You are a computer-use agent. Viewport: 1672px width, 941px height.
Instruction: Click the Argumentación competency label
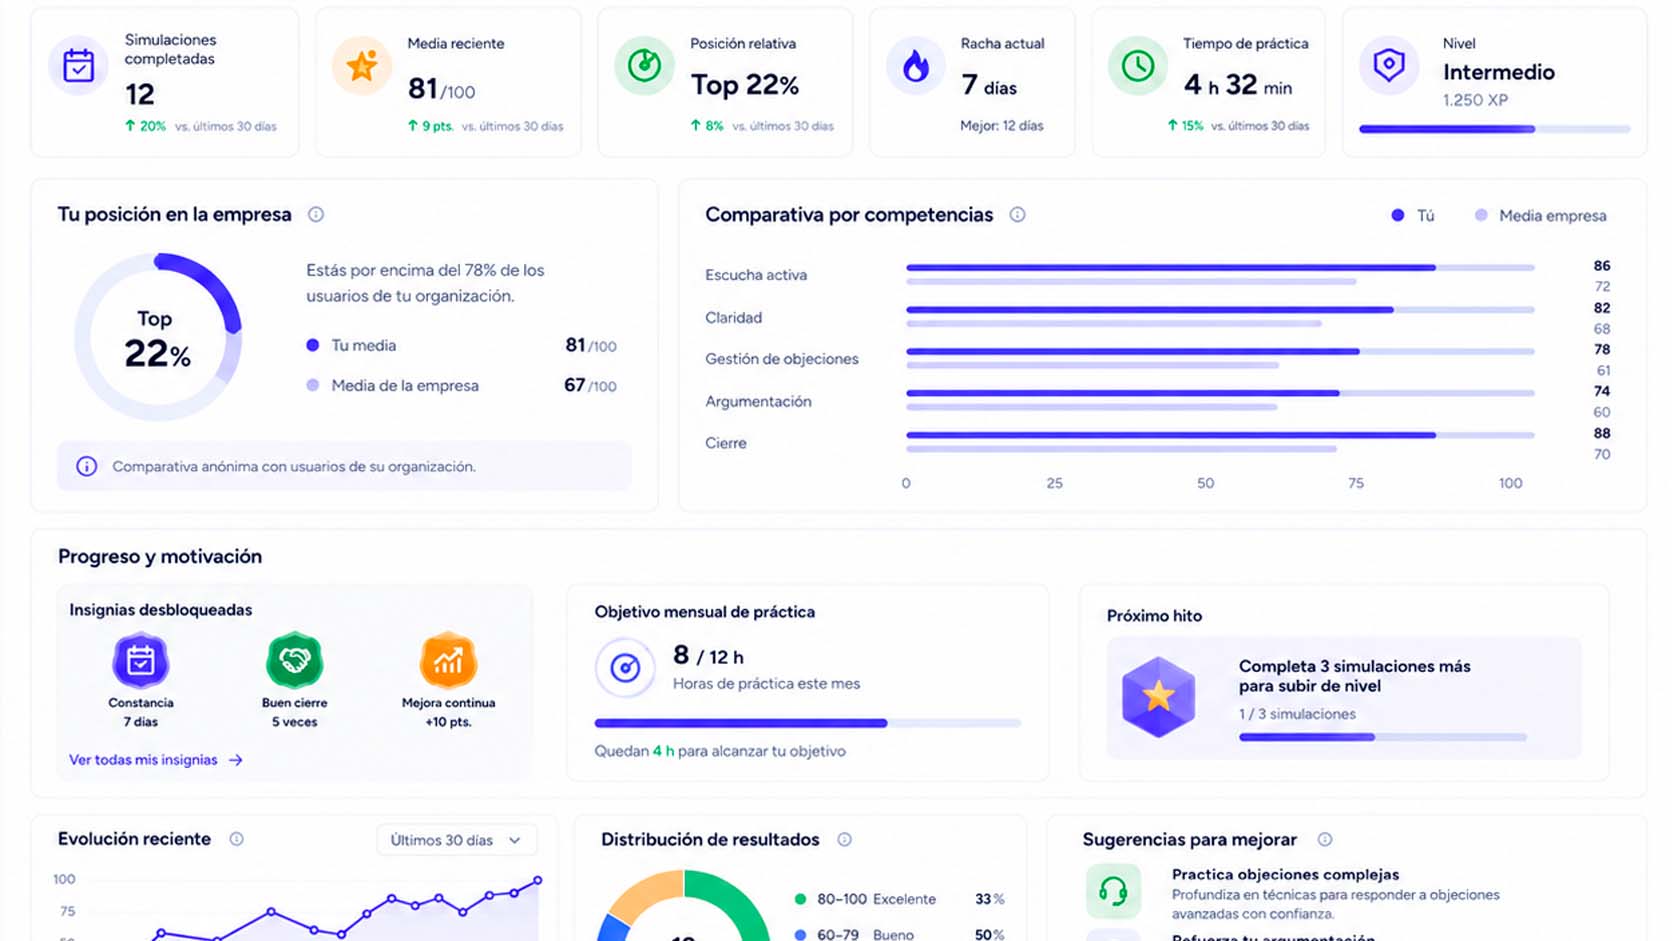tap(758, 401)
